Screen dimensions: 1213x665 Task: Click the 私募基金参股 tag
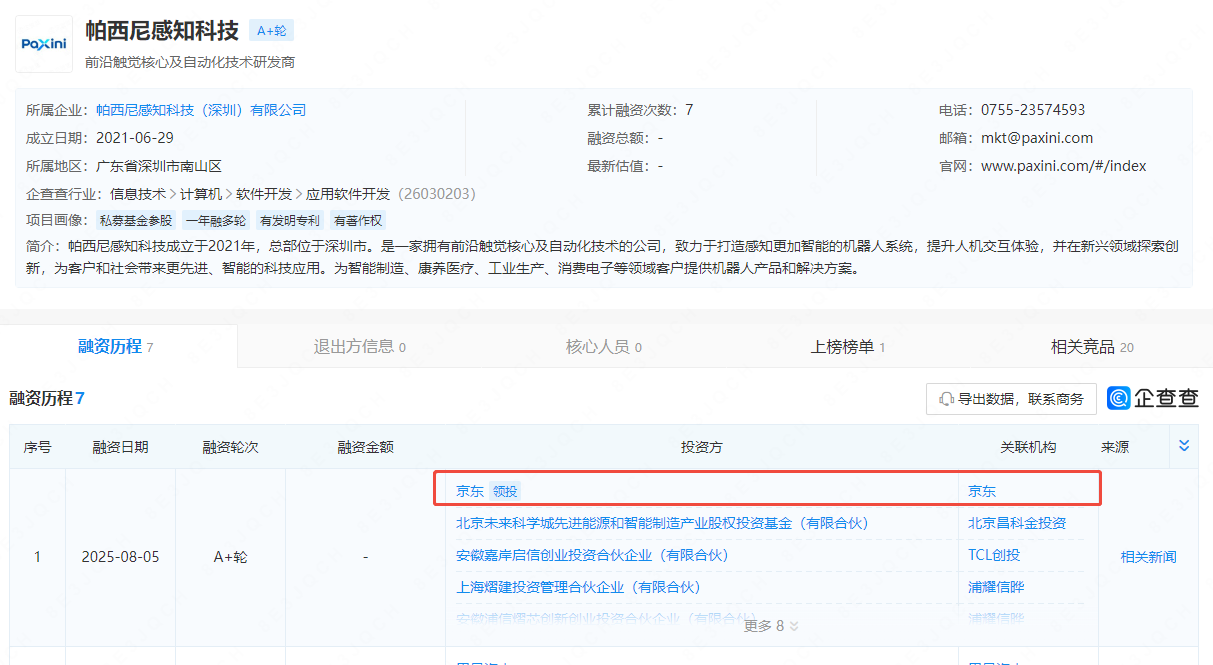[x=136, y=221]
